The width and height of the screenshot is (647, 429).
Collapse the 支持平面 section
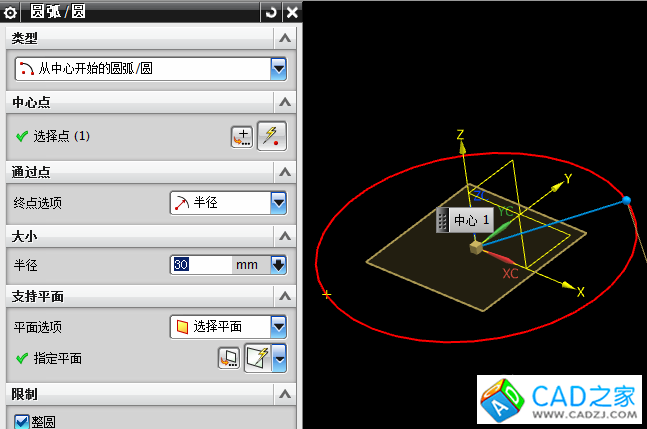tap(286, 297)
